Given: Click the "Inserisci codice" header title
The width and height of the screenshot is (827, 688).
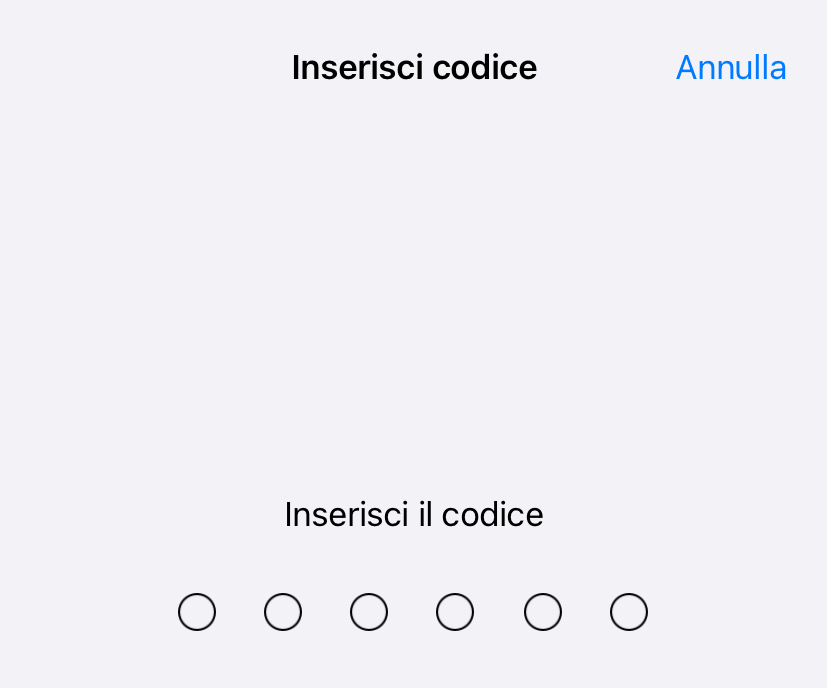Looking at the screenshot, I should (414, 68).
